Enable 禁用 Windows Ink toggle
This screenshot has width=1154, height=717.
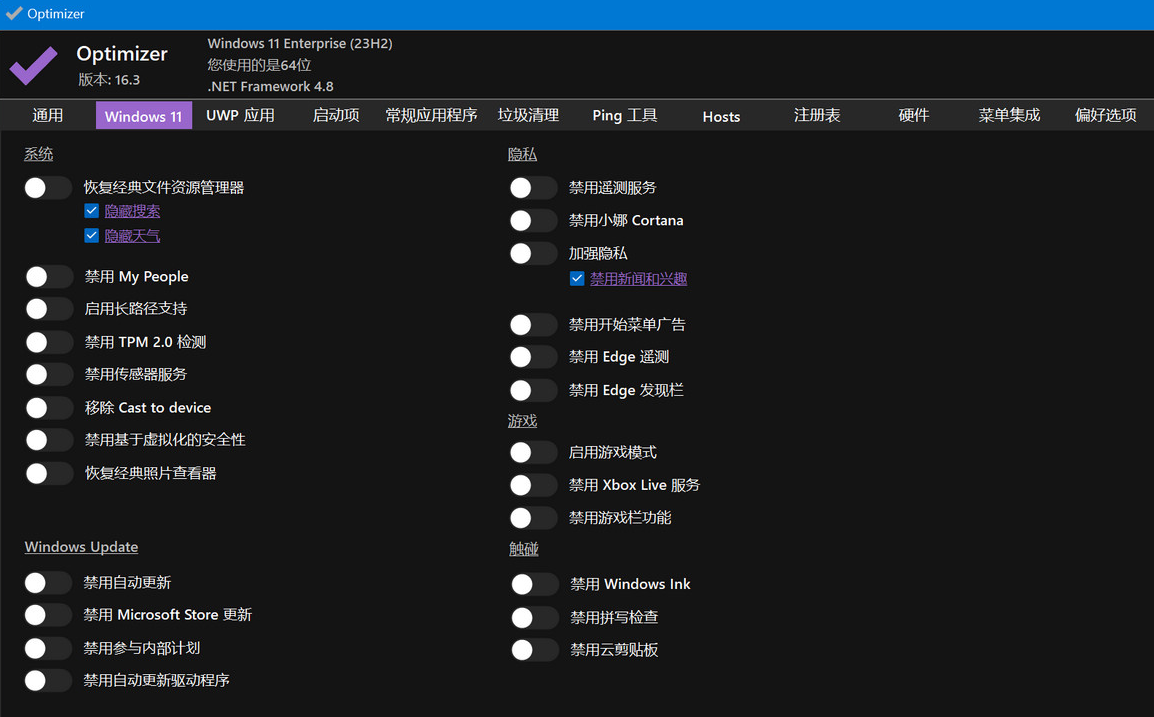coord(534,584)
